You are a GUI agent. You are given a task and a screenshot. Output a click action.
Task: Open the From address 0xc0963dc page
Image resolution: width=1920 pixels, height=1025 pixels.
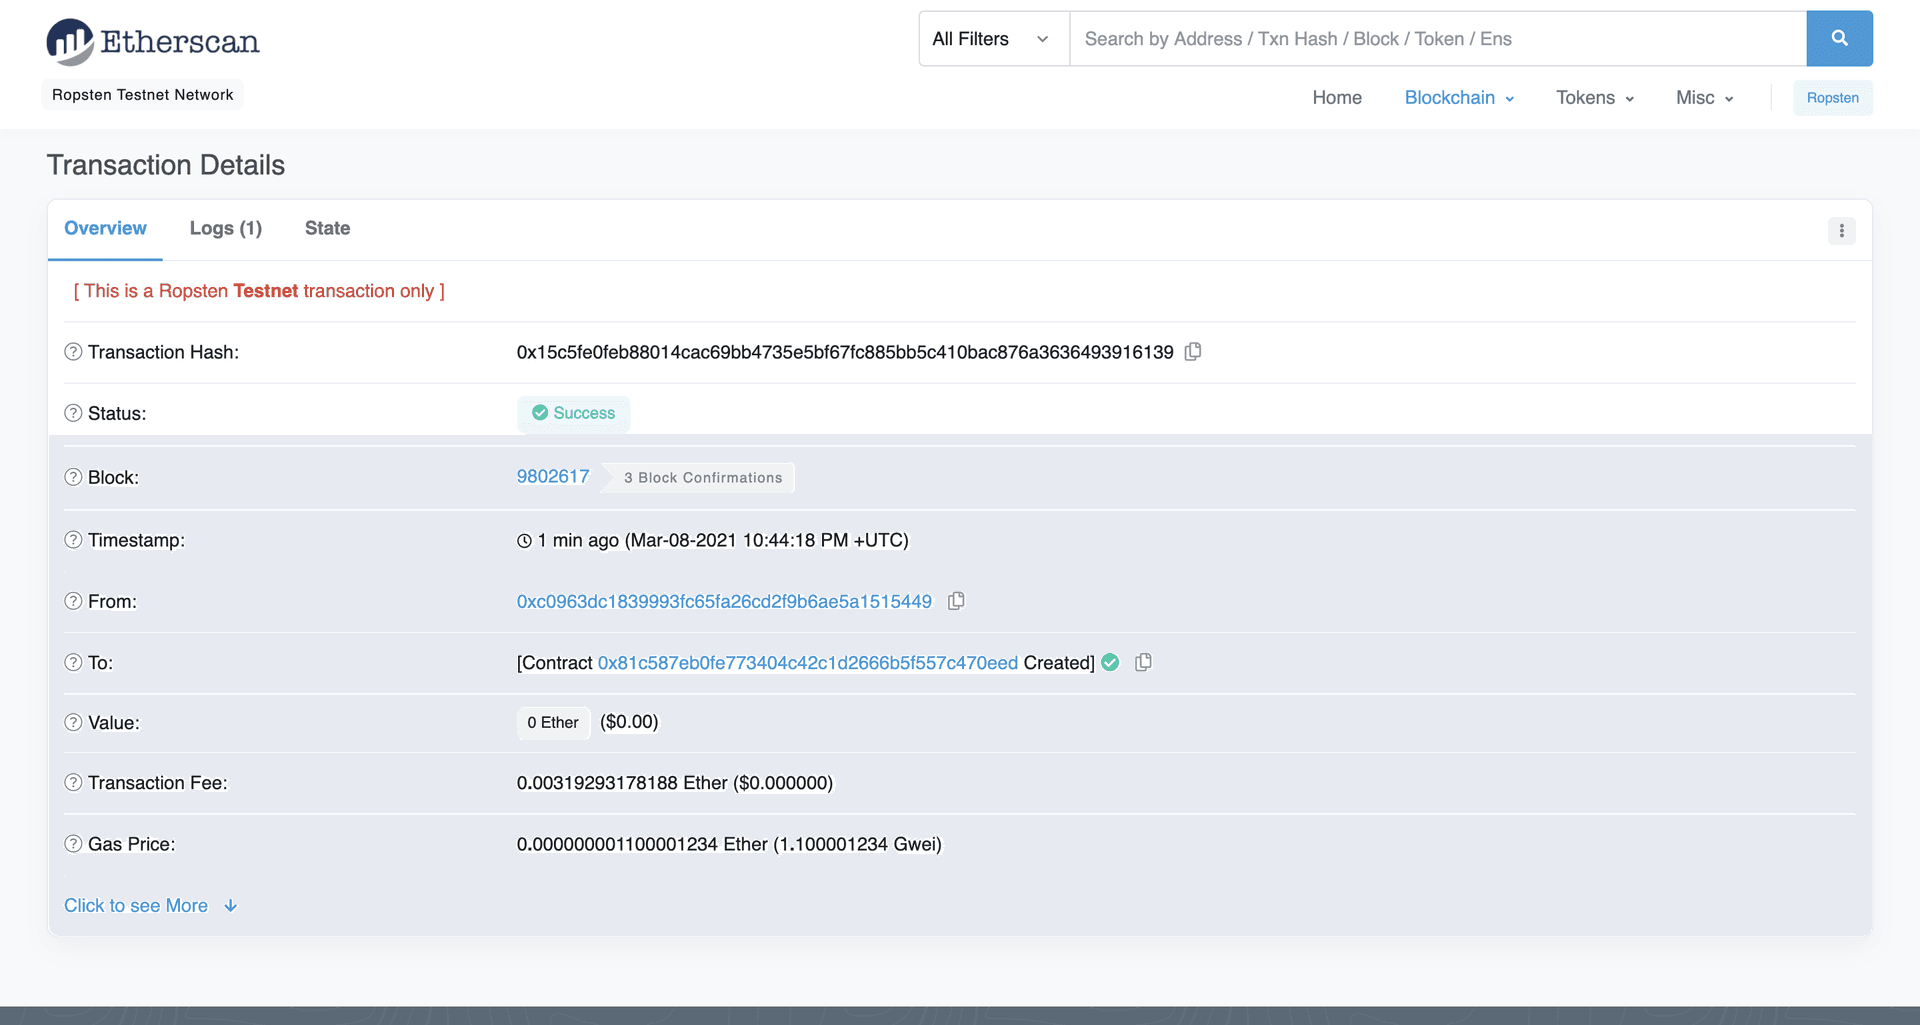click(723, 601)
